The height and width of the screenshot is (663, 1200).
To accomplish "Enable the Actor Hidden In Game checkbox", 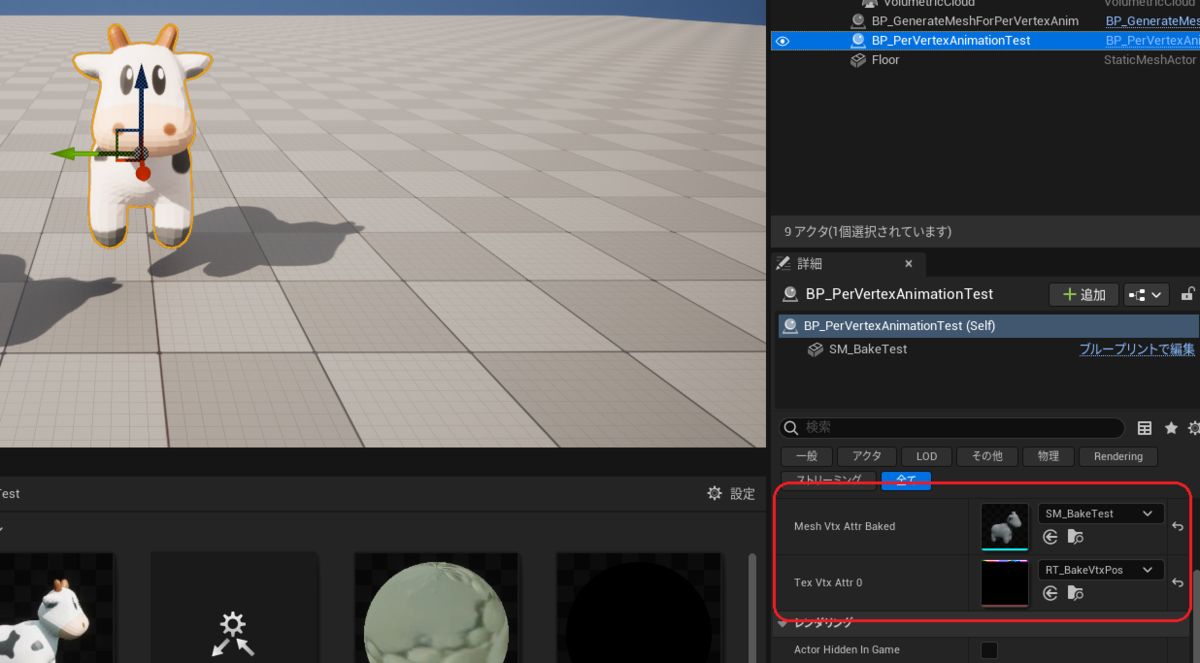I will [x=988, y=649].
